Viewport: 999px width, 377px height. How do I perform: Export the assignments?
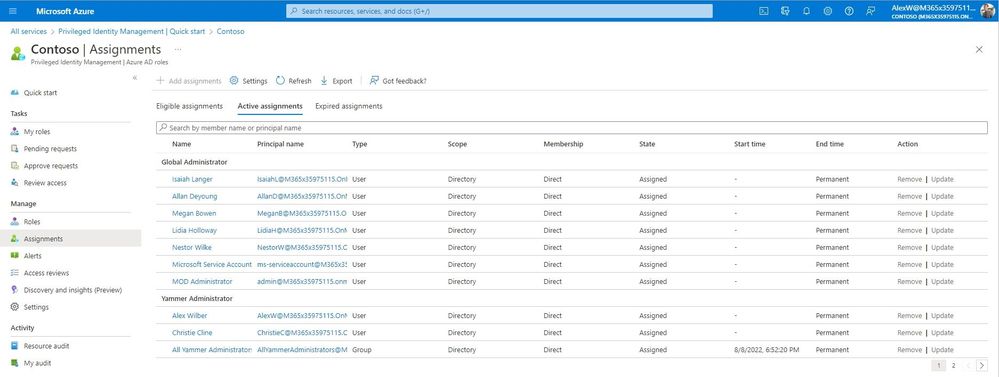click(336, 81)
